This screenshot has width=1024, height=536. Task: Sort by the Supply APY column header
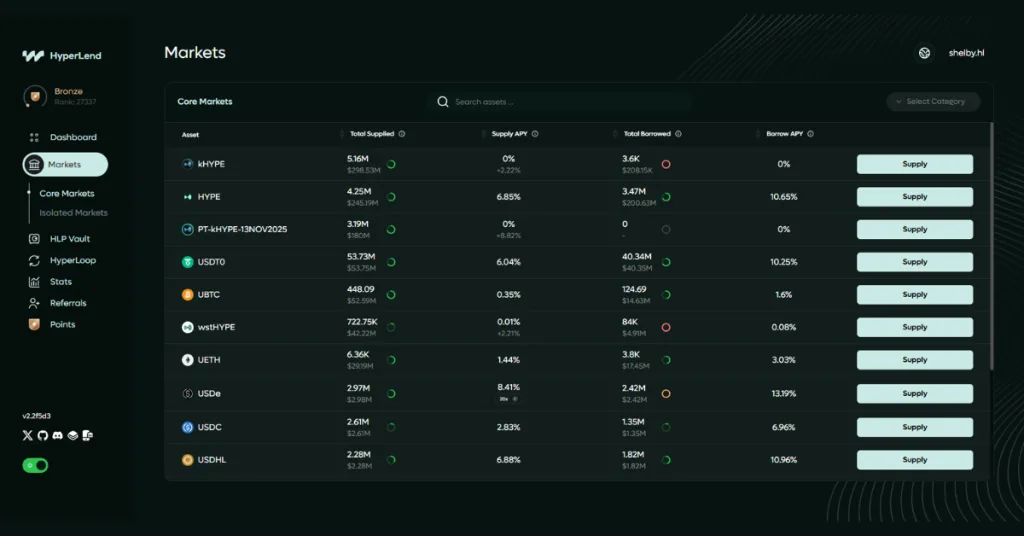[x=509, y=134]
